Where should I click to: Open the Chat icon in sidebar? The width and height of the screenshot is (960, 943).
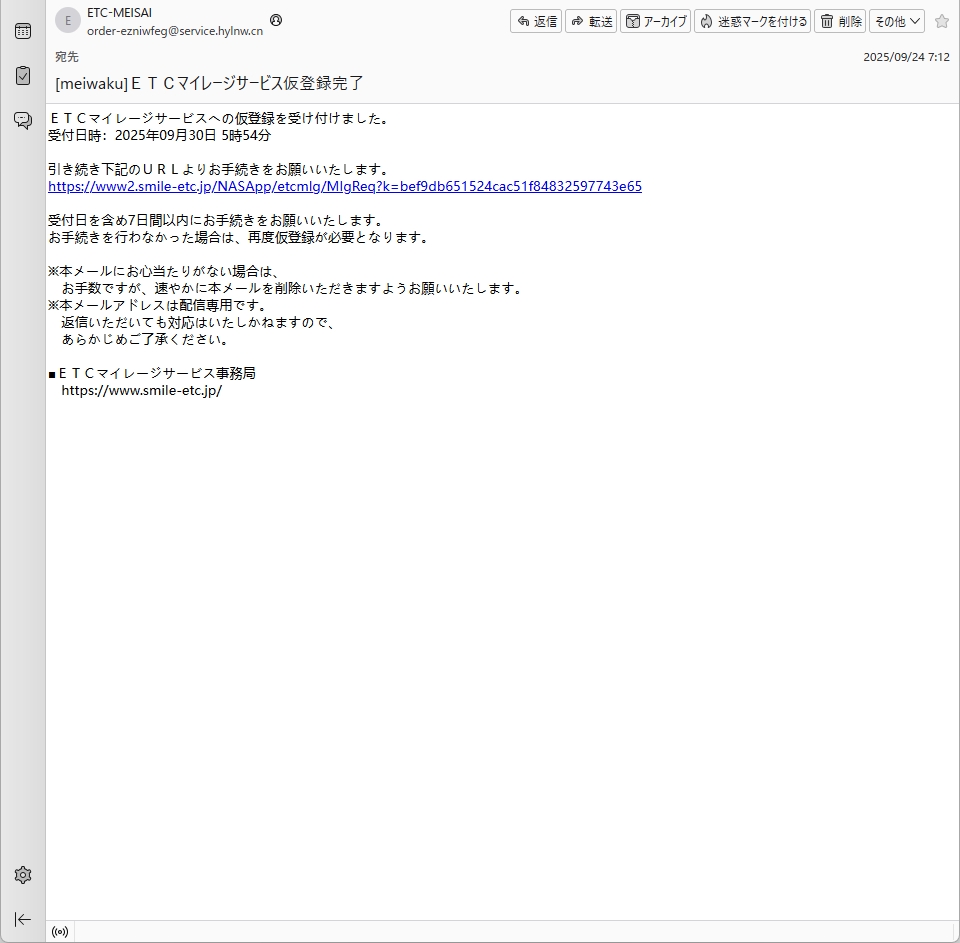click(22, 121)
